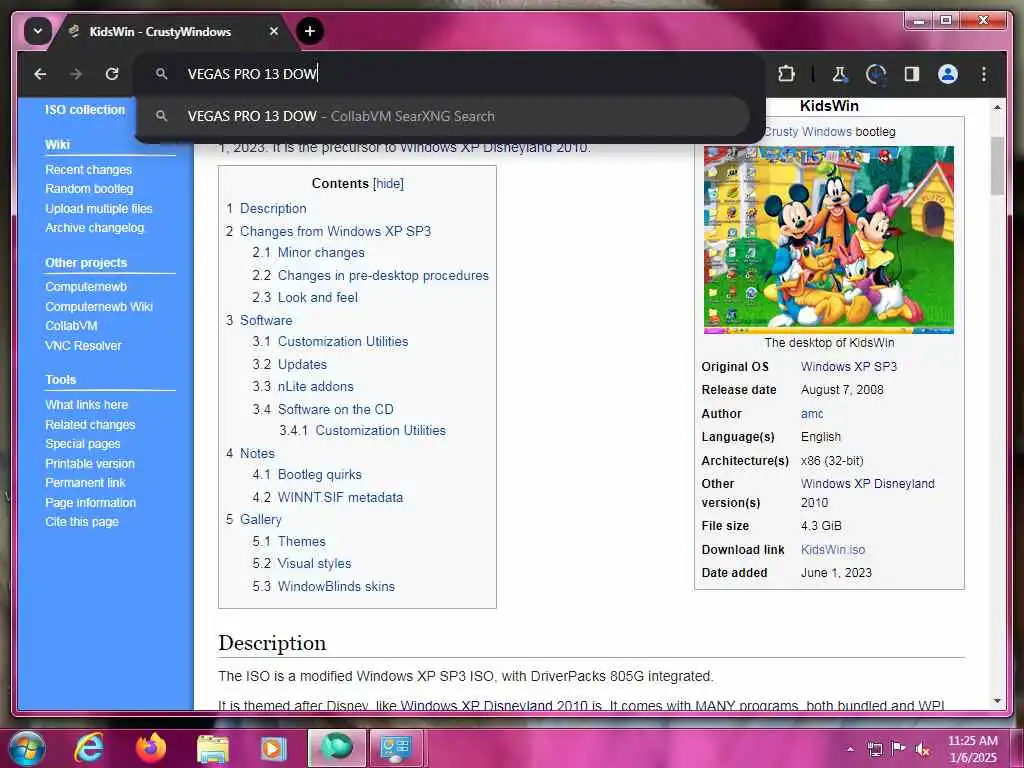Screen dimensions: 1024x768
Task: Open the amc author link
Action: coord(812,414)
